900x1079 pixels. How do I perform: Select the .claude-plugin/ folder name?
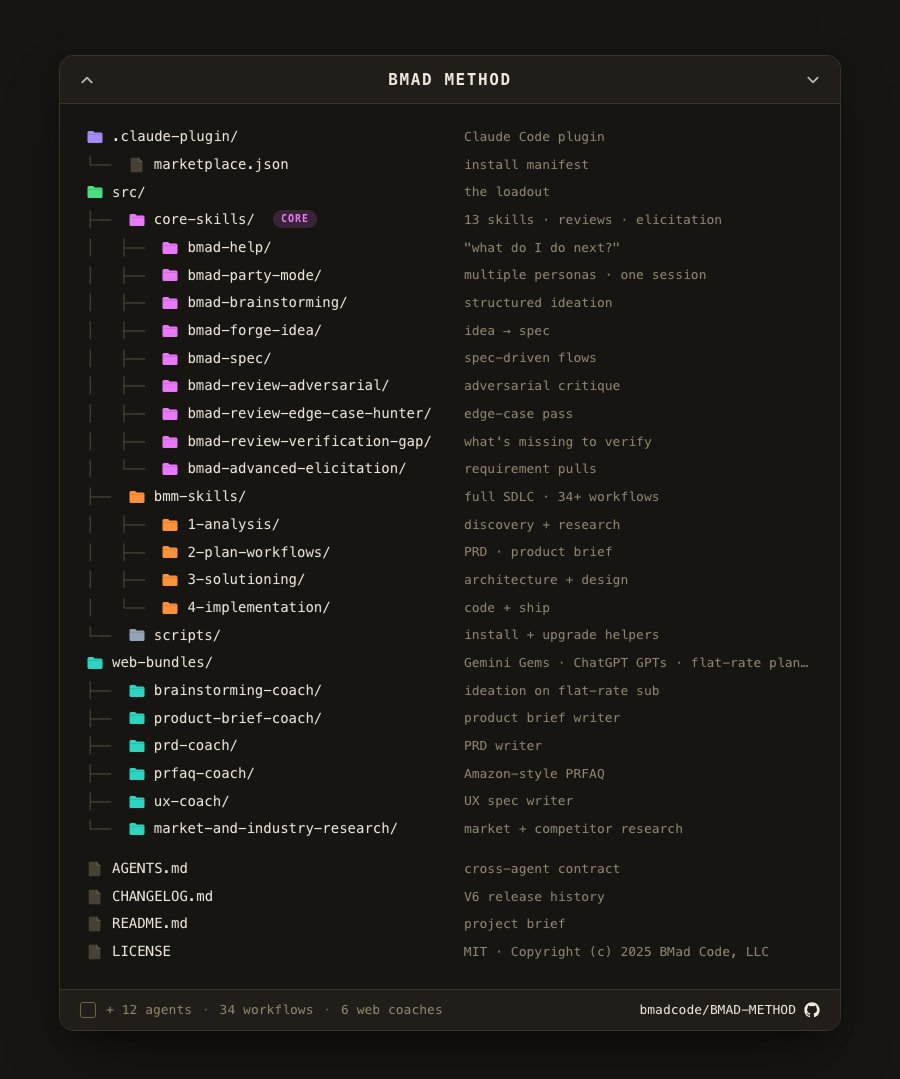click(x=175, y=136)
